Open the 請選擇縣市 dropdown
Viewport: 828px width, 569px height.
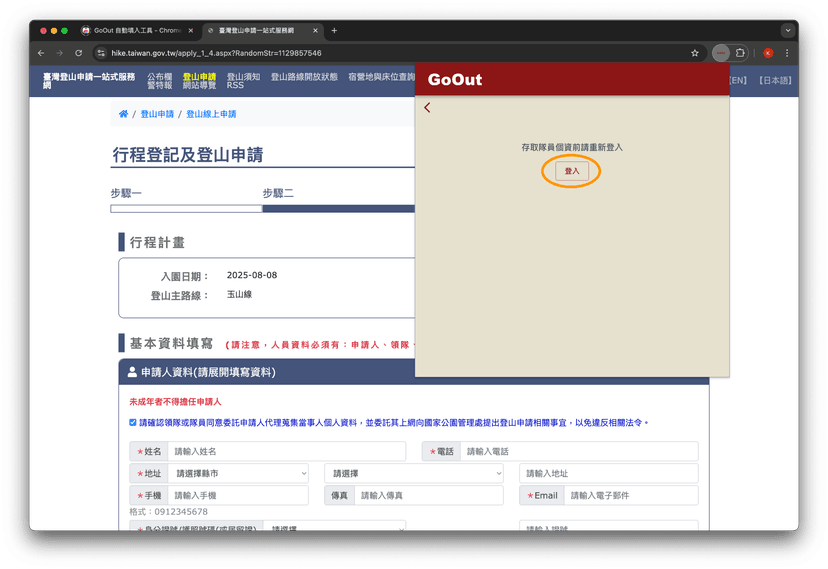pos(238,473)
